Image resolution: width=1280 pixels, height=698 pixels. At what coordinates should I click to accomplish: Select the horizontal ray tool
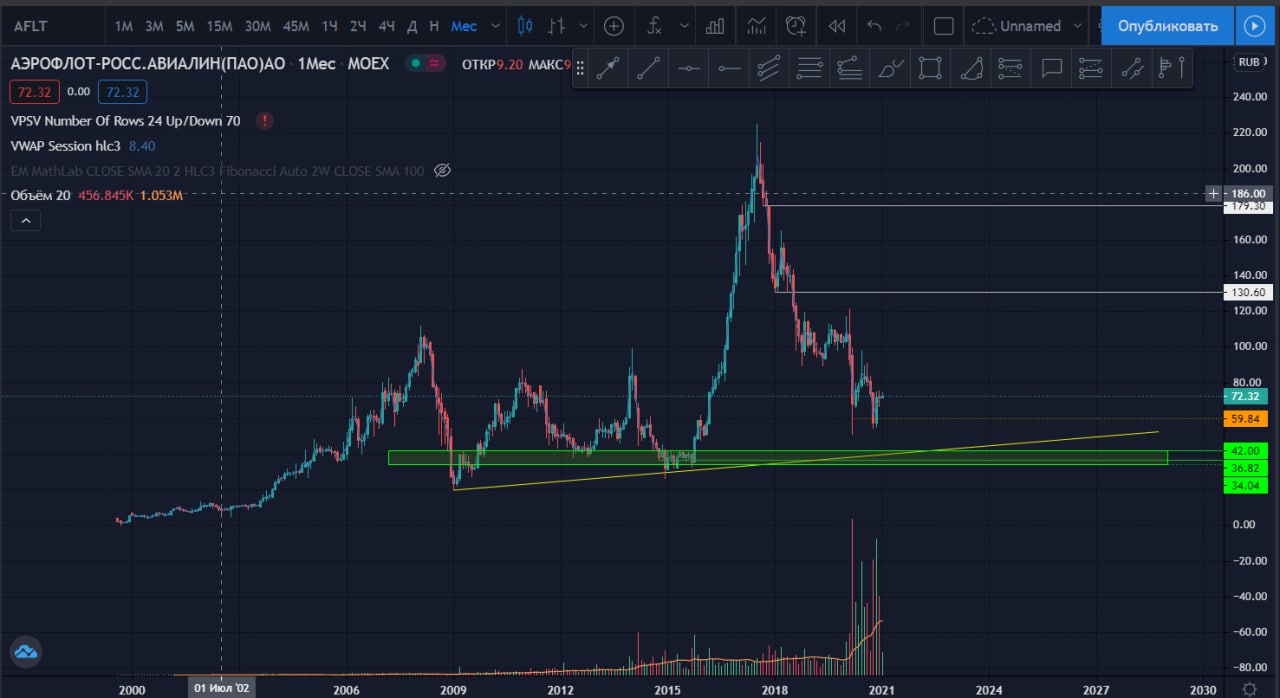729,68
